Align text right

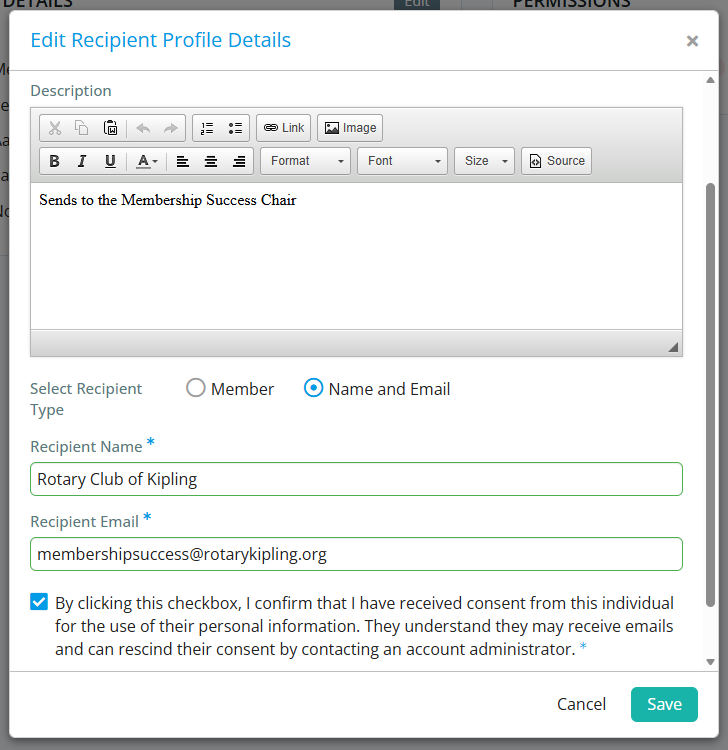coord(239,161)
